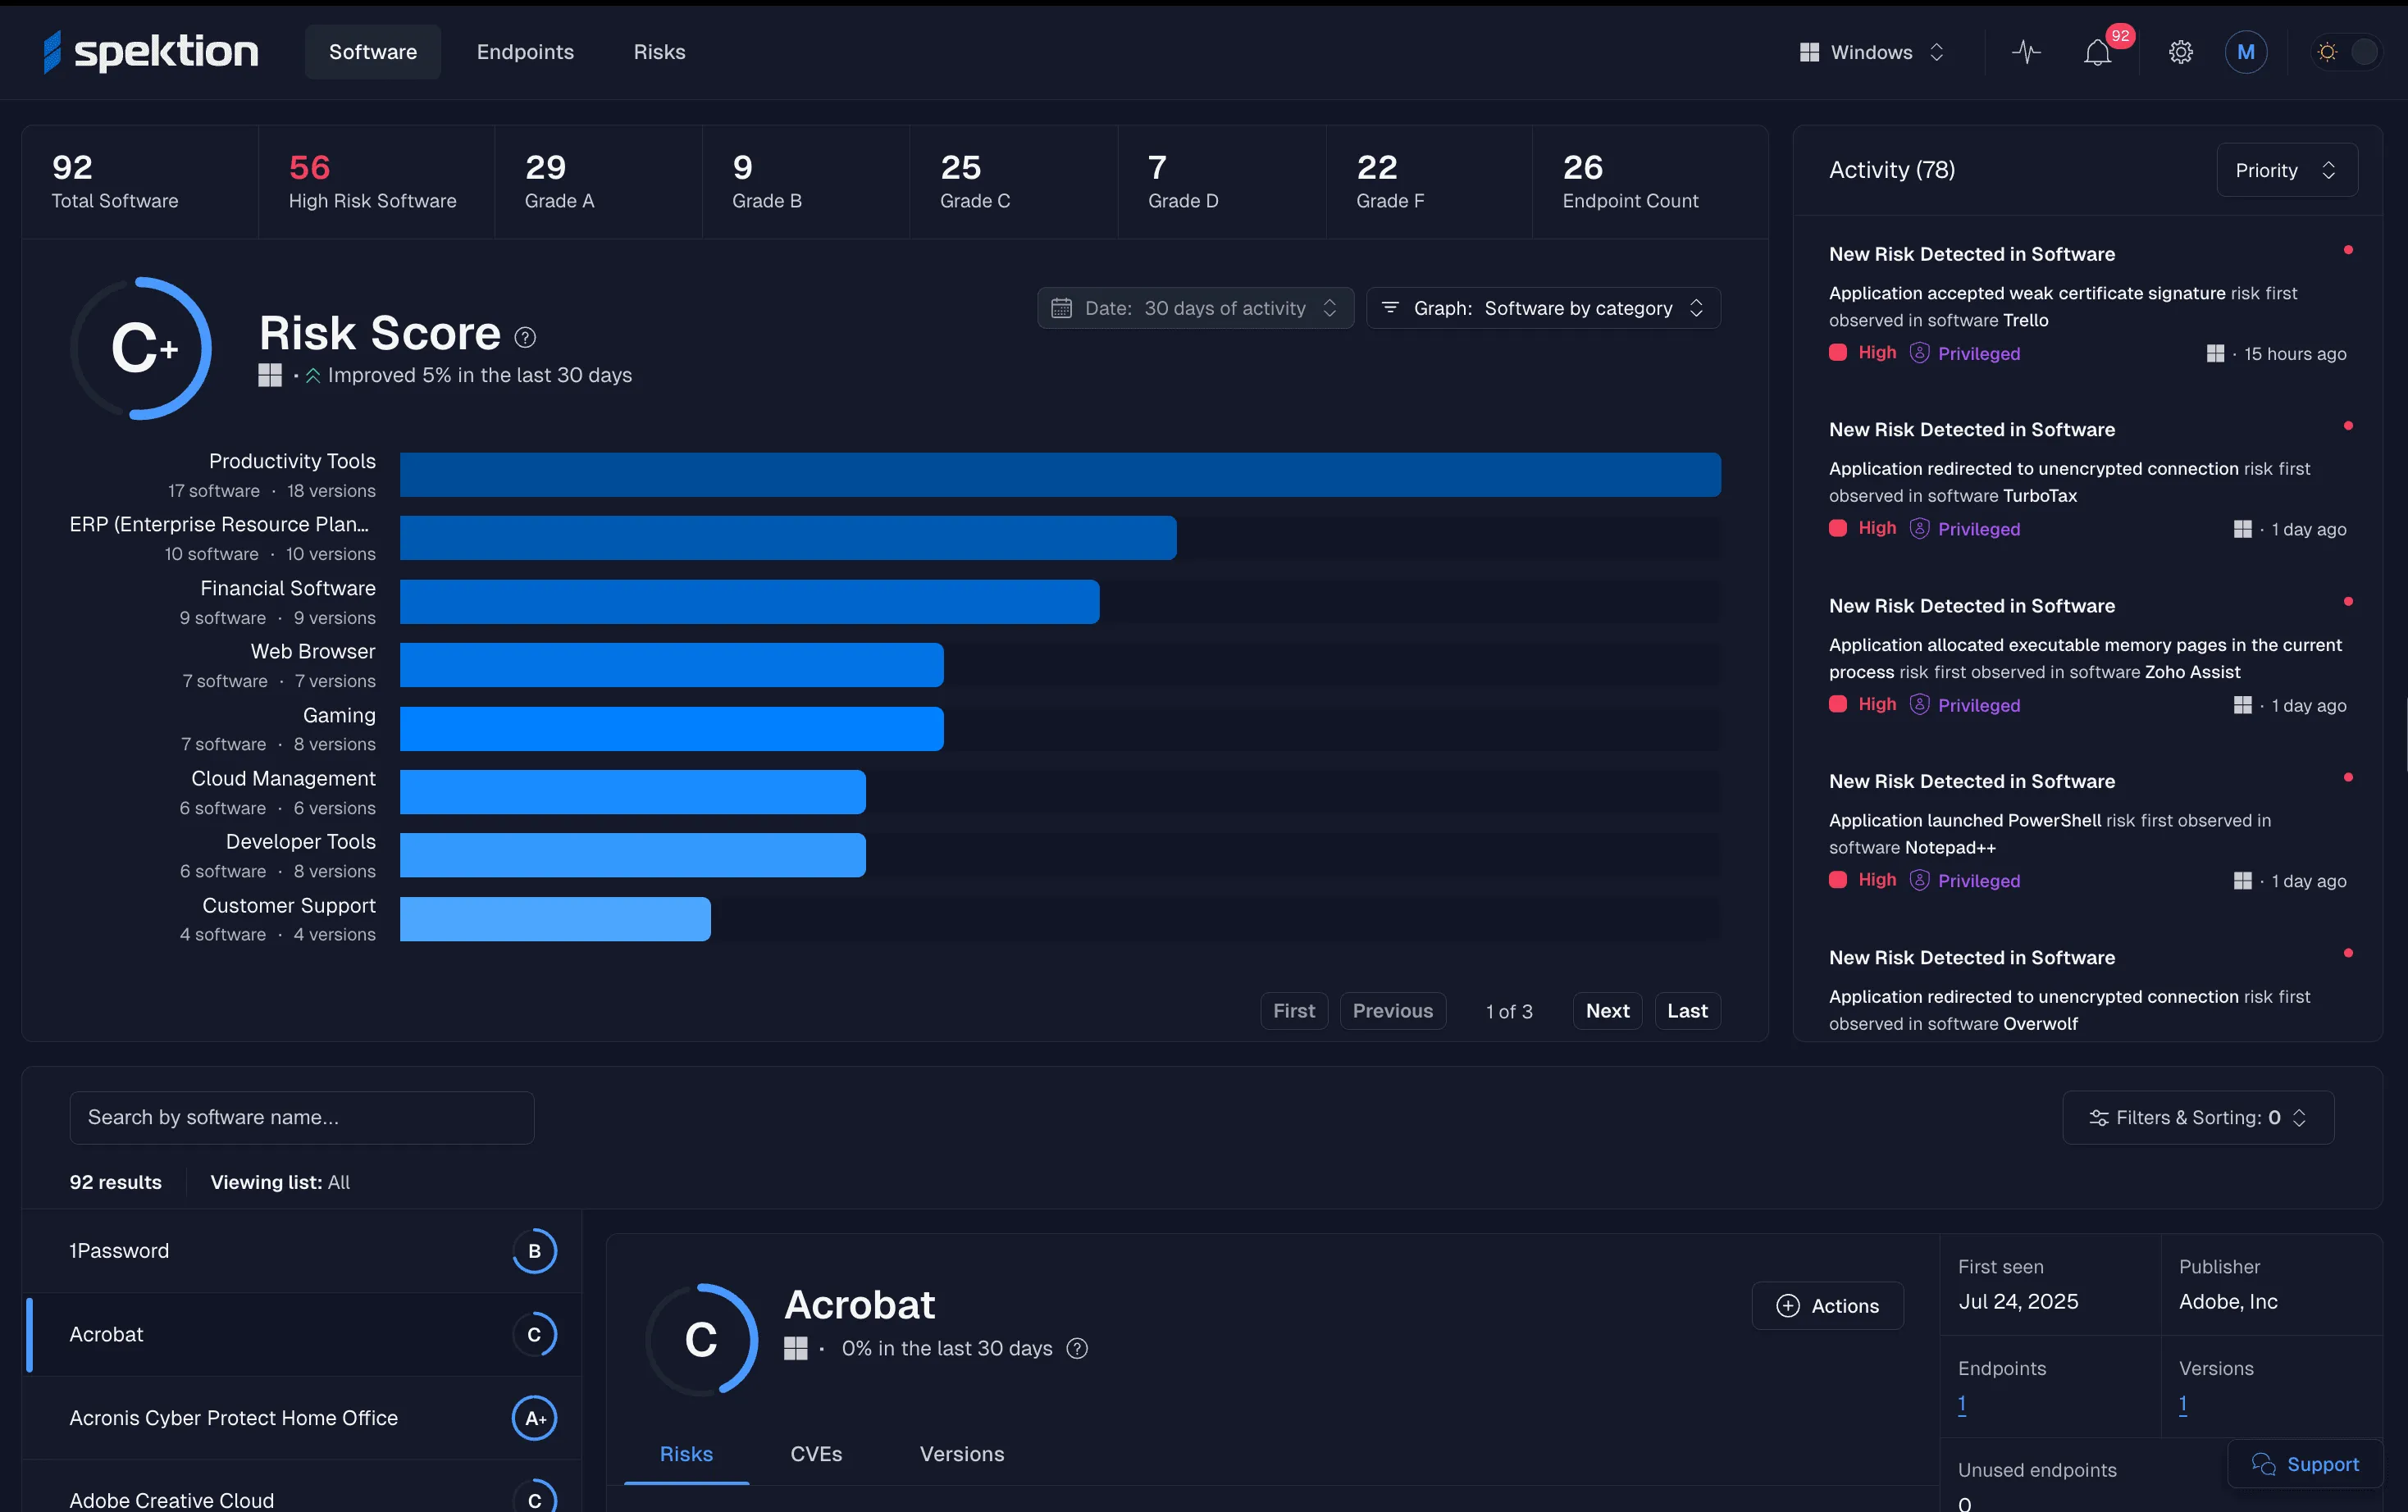2408x1512 pixels.
Task: Click the improvement arrow next to Improved 5%
Action: point(313,376)
